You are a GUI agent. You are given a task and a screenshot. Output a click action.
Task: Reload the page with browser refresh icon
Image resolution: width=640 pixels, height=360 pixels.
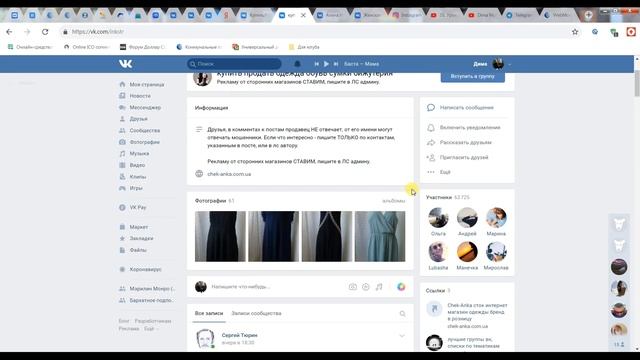coord(45,32)
